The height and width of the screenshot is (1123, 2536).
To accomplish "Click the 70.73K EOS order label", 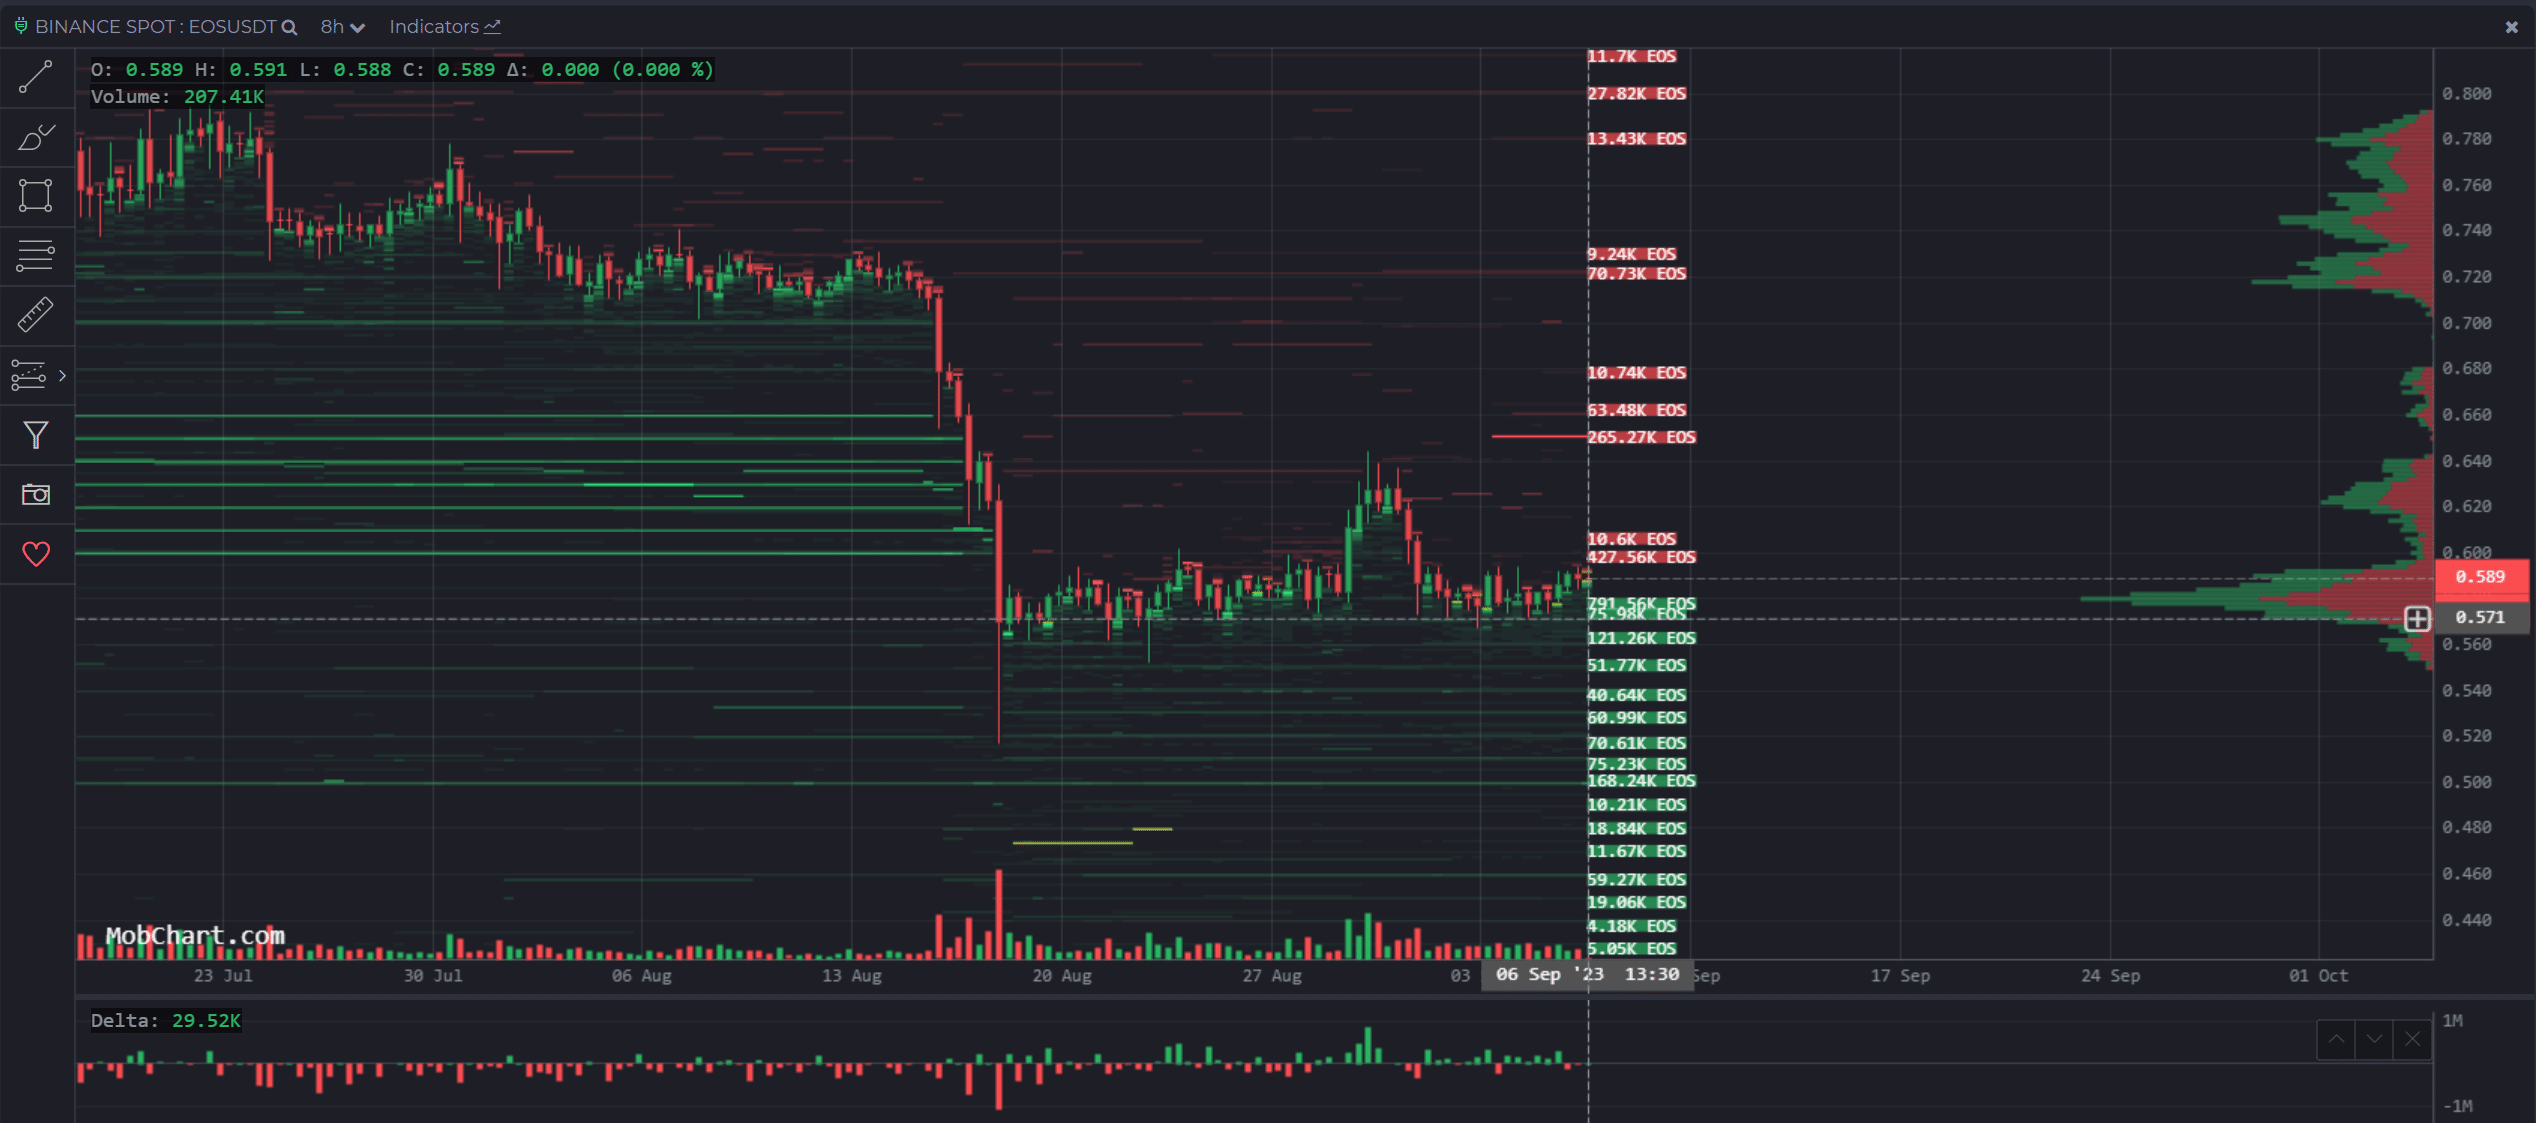I will click(1636, 274).
